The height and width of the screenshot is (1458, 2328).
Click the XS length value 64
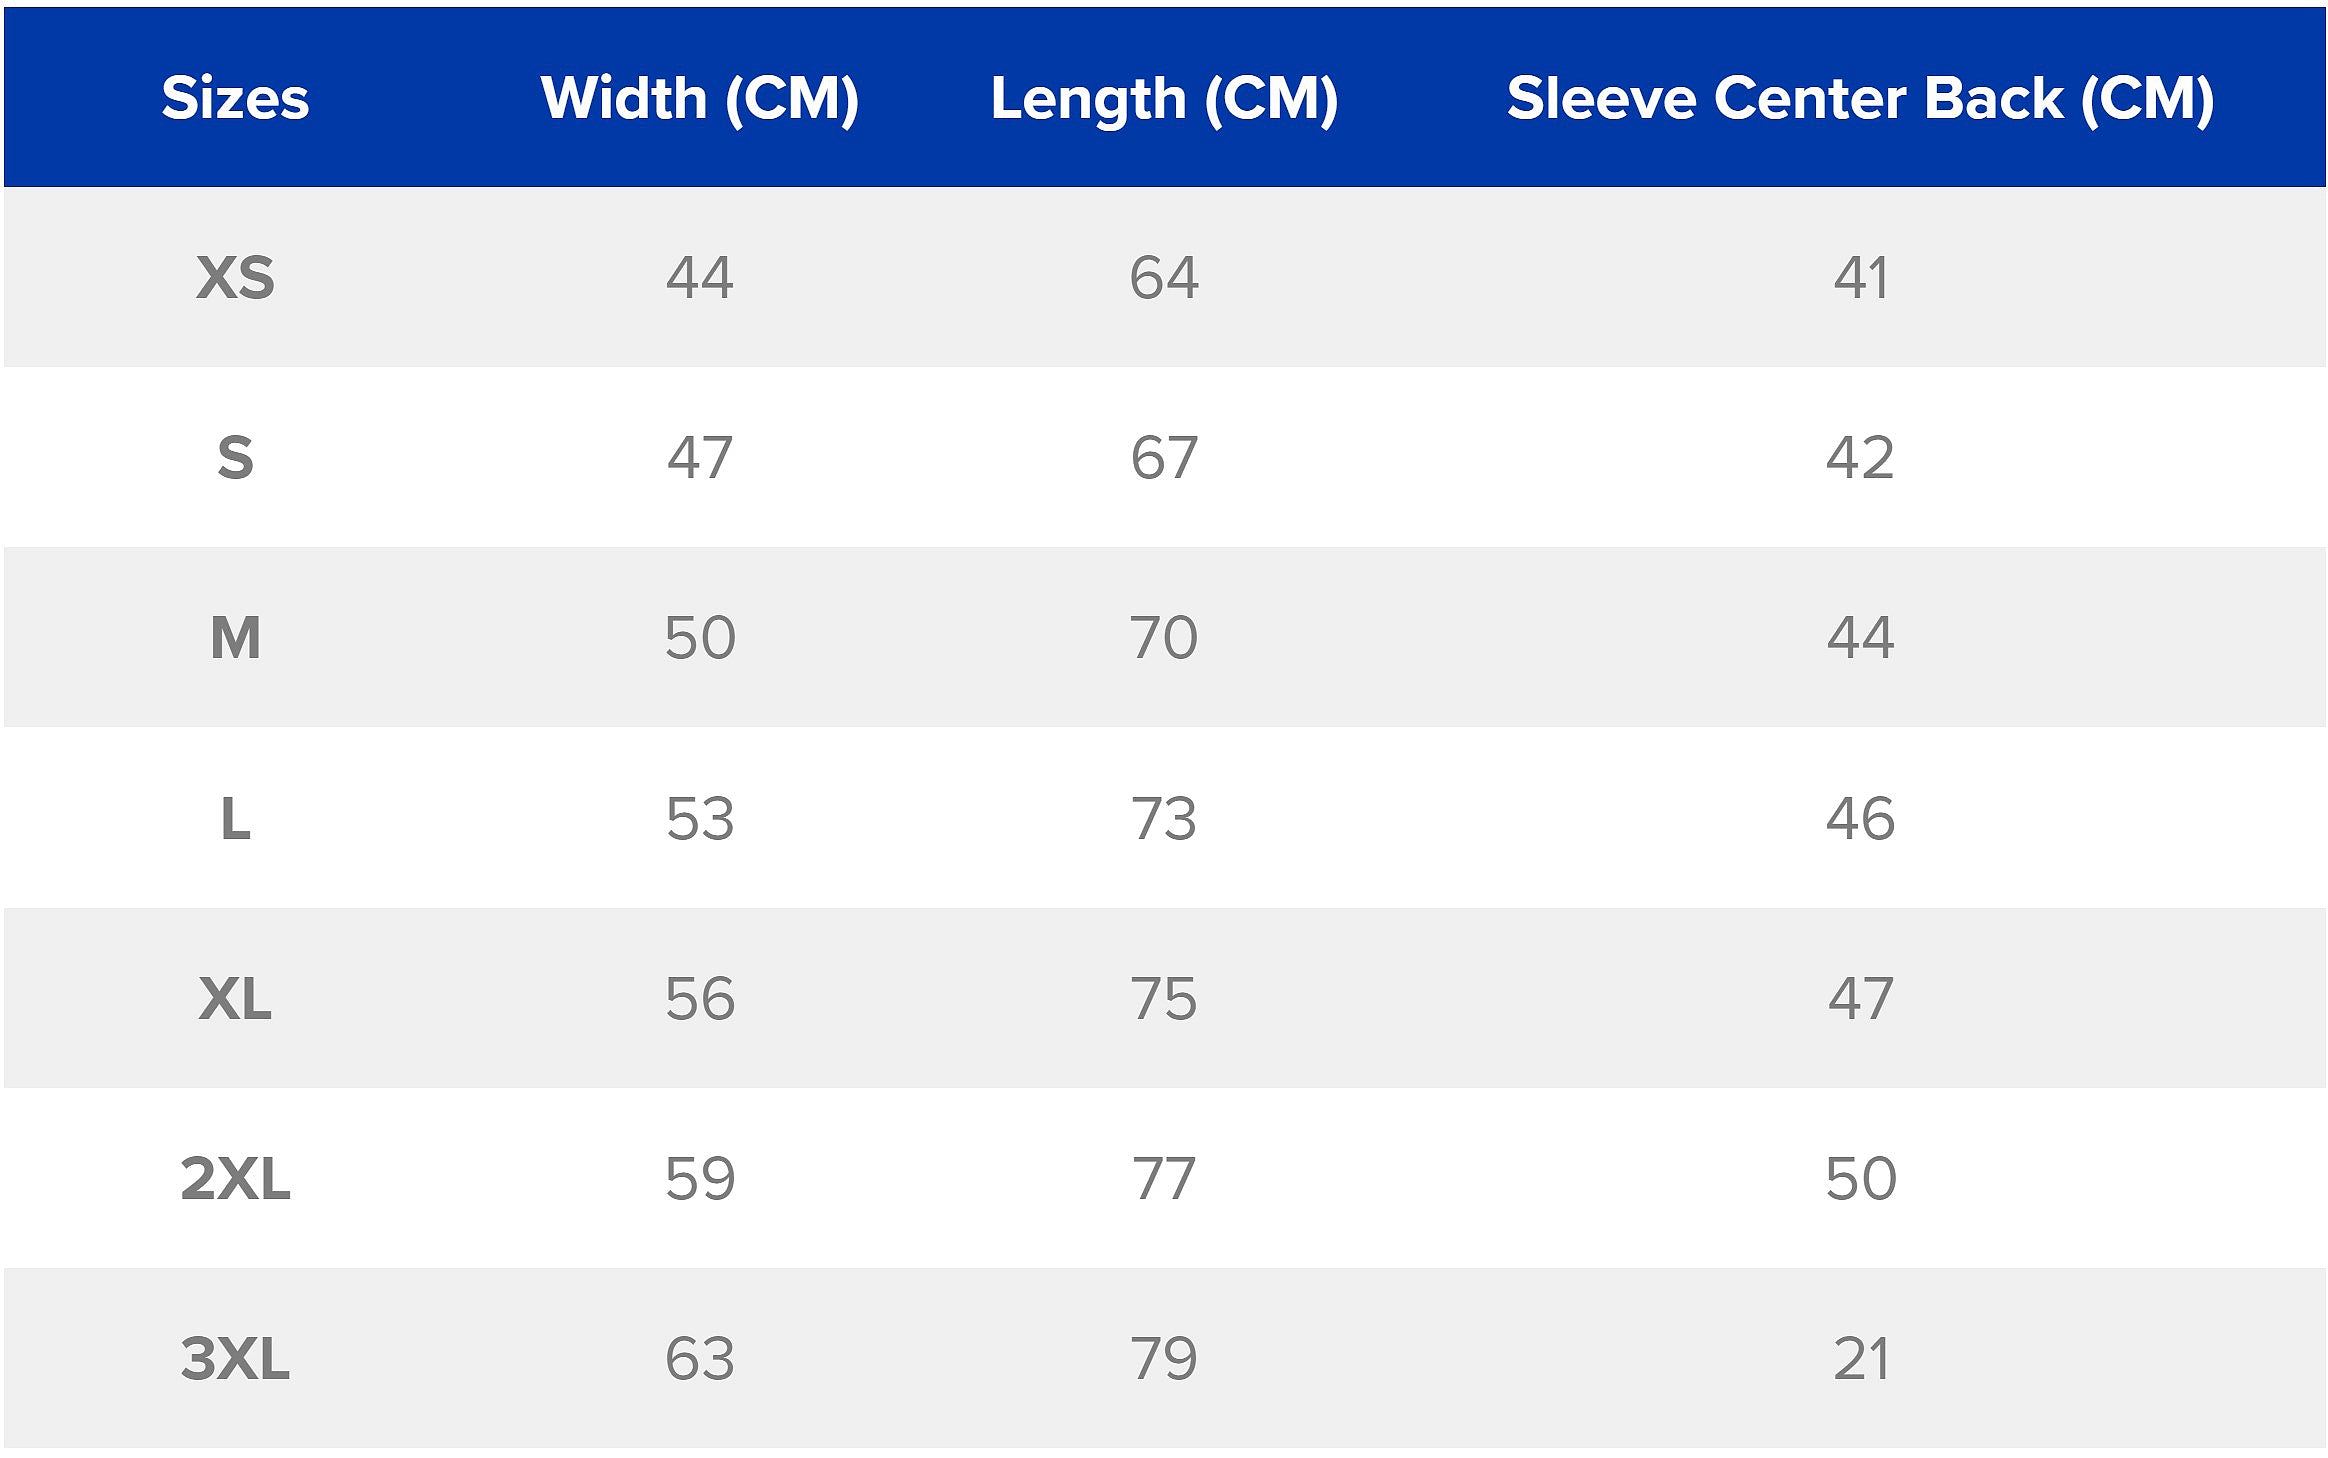(x=1164, y=277)
